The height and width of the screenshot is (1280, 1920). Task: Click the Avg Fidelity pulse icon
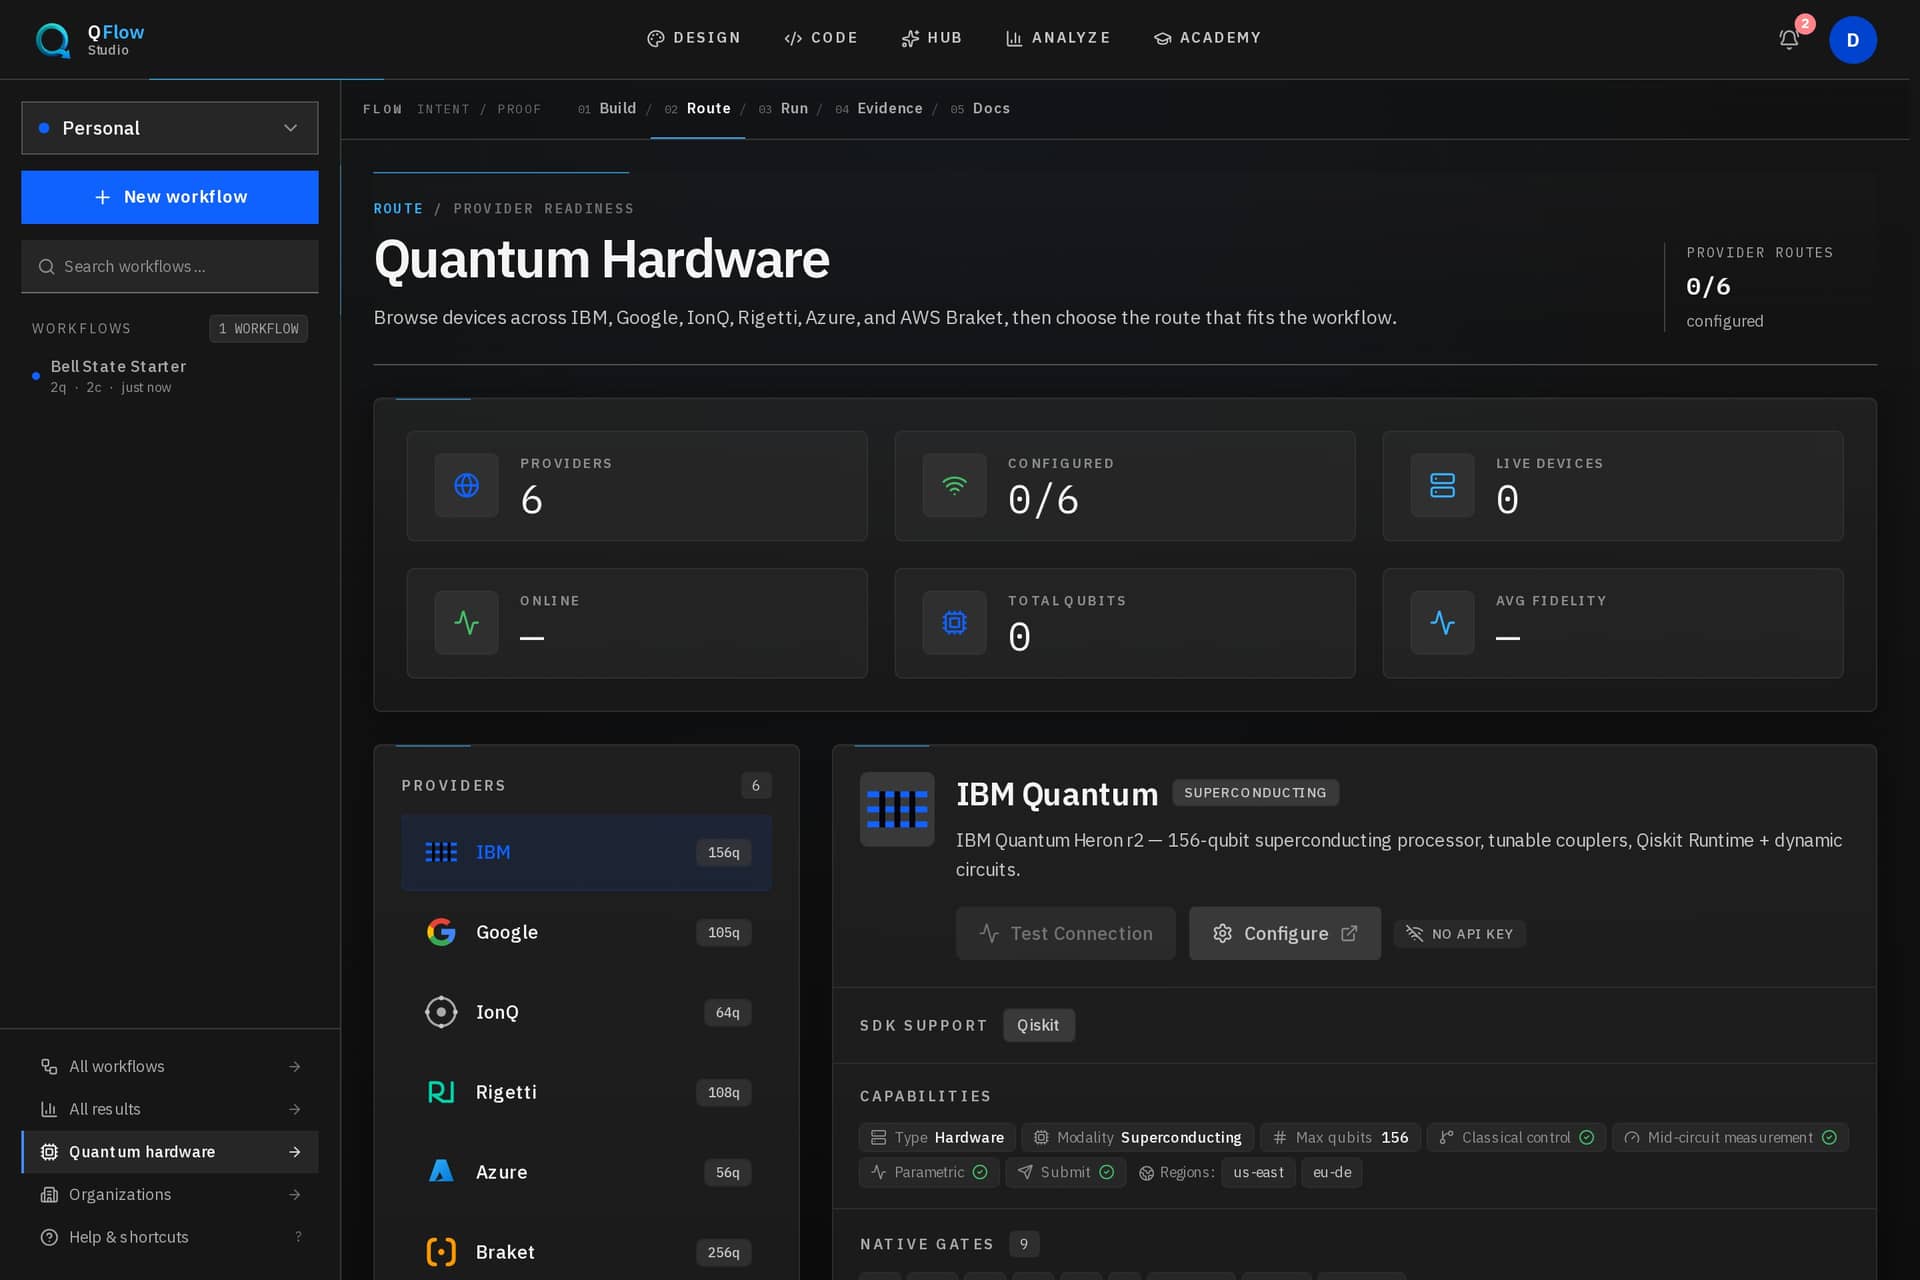click(x=1442, y=622)
